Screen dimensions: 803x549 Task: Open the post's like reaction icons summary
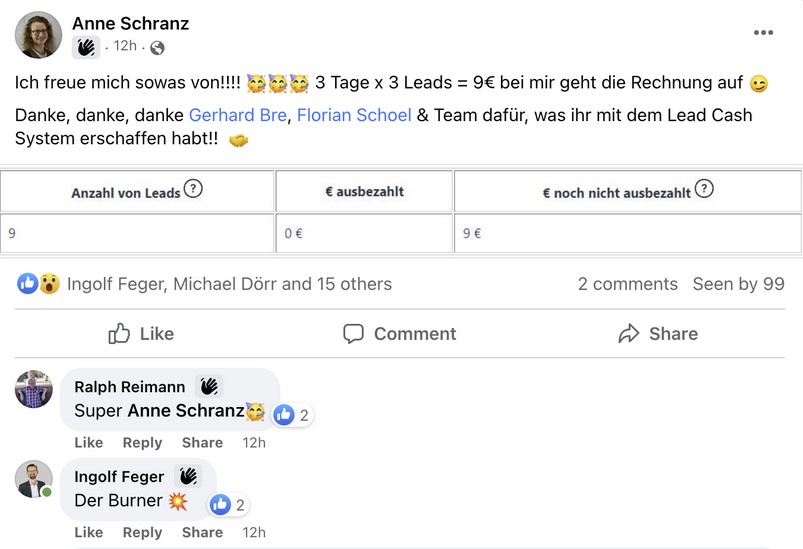tap(38, 284)
